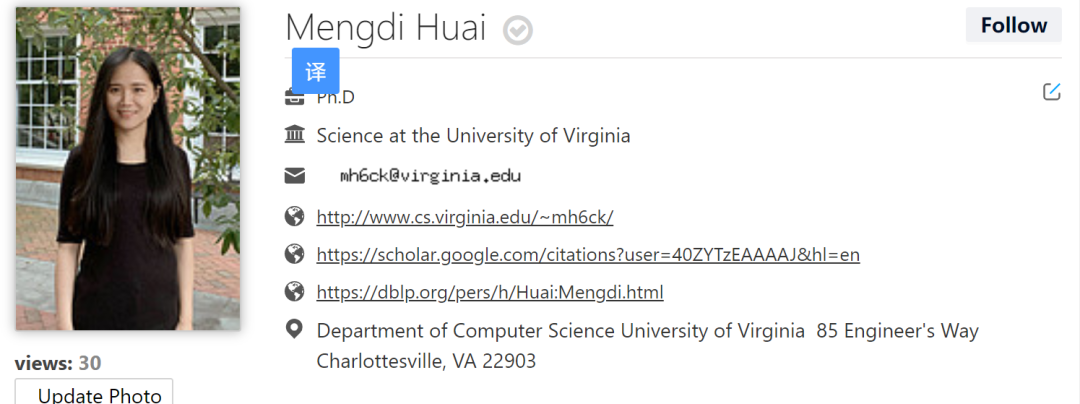Click the globe icon beside Google Scholar link
This screenshot has width=1080, height=404.
tap(294, 254)
